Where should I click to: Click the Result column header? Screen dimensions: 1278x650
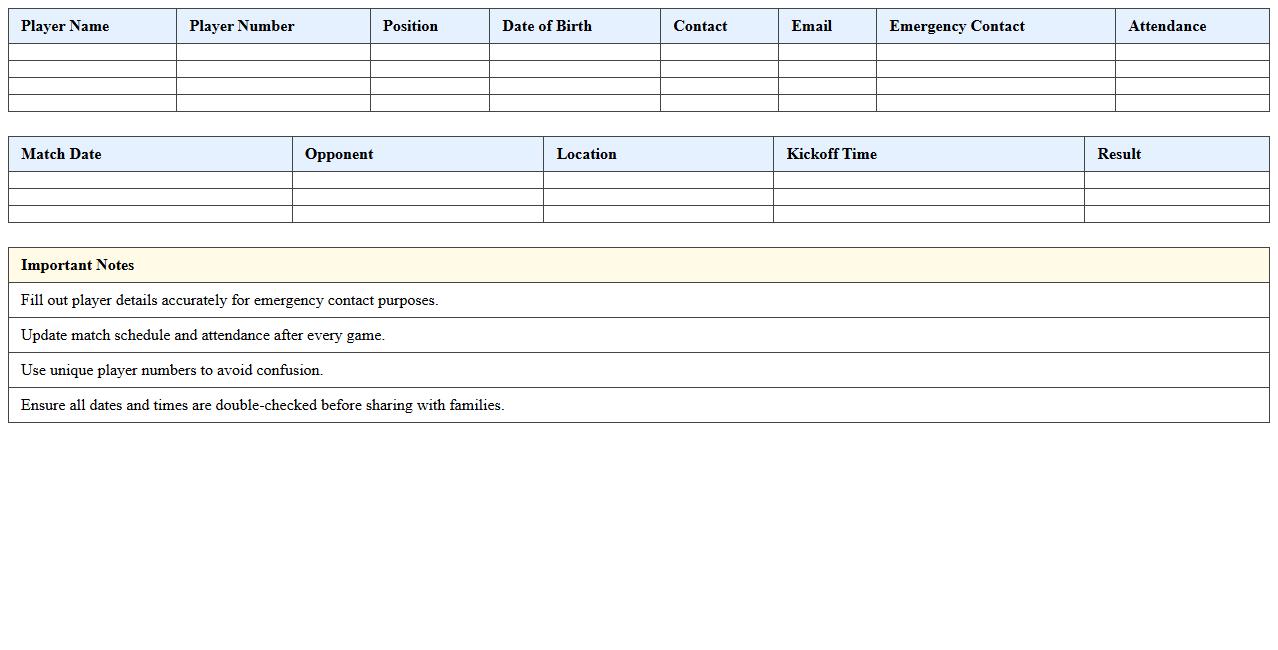click(x=1119, y=154)
